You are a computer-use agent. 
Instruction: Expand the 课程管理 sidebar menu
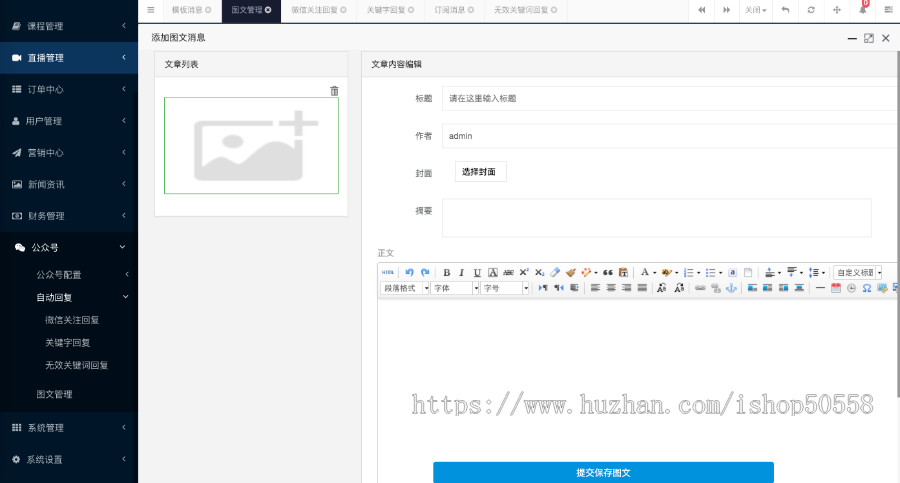tap(69, 26)
